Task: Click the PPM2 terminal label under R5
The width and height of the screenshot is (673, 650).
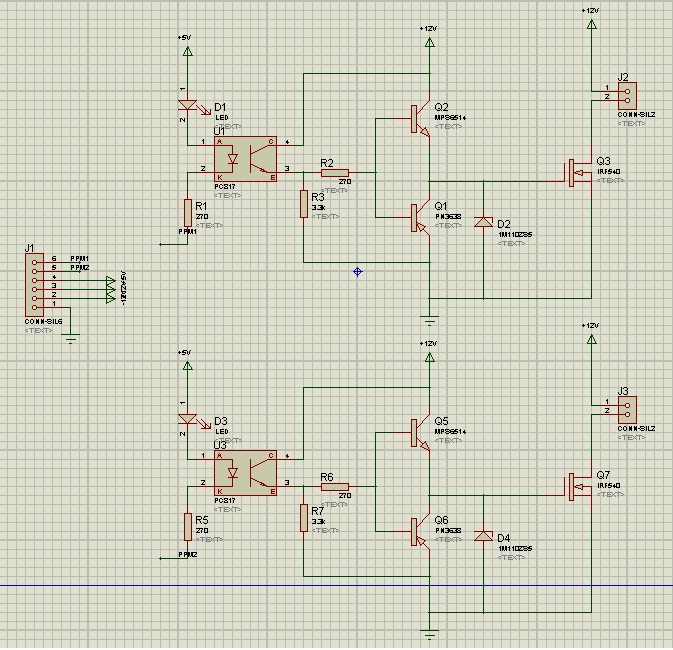Action: (x=188, y=554)
